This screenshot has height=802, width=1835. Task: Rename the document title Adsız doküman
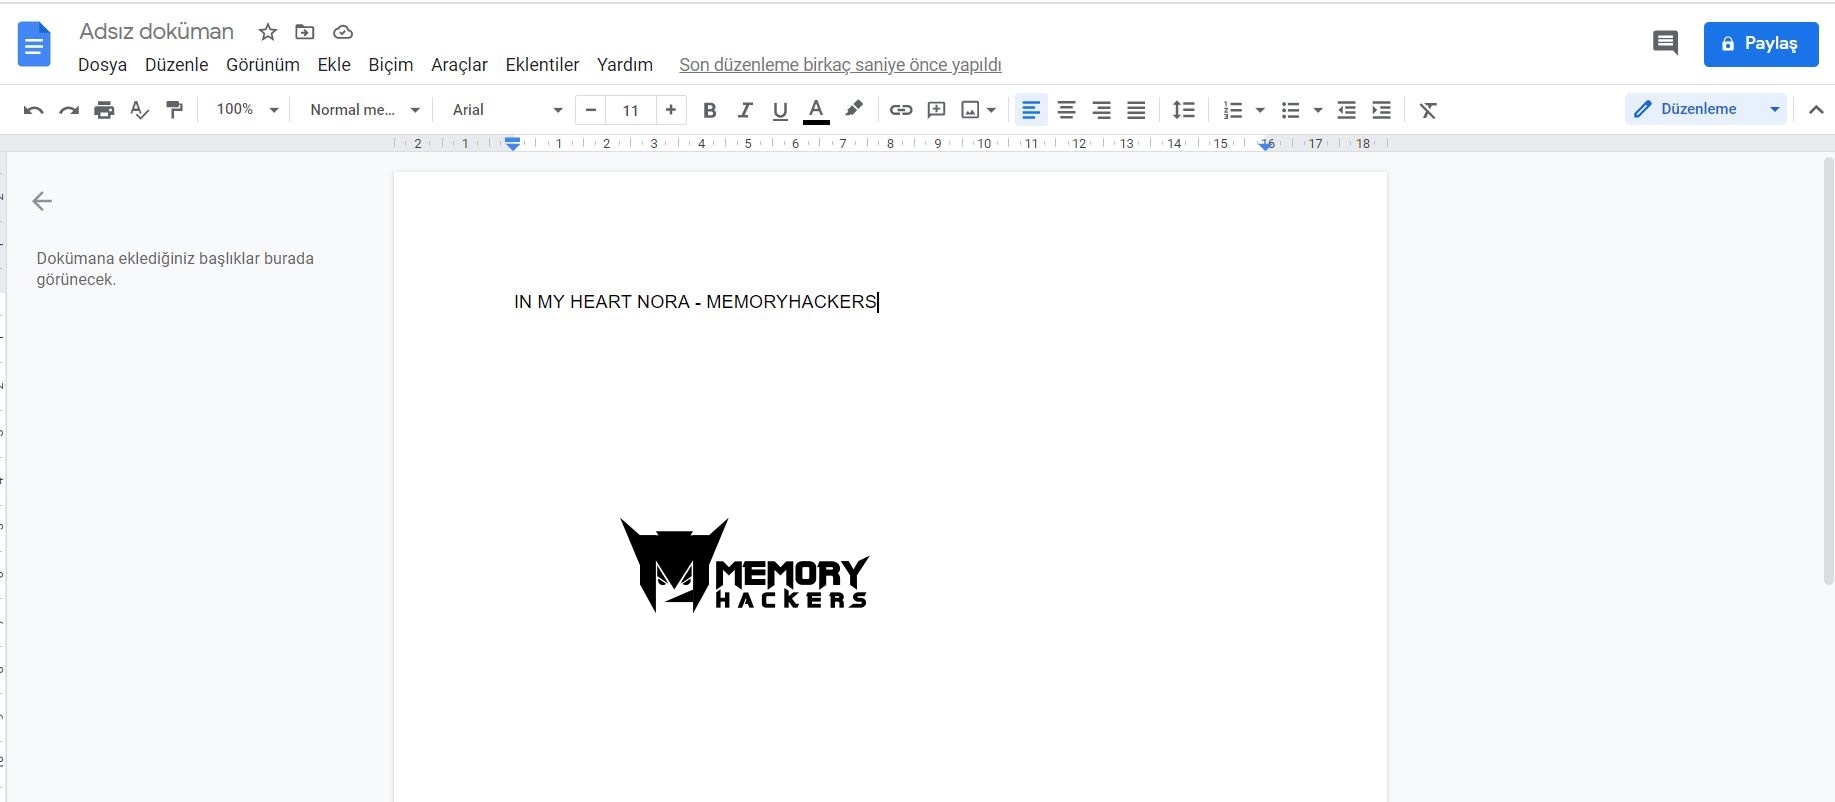156,32
